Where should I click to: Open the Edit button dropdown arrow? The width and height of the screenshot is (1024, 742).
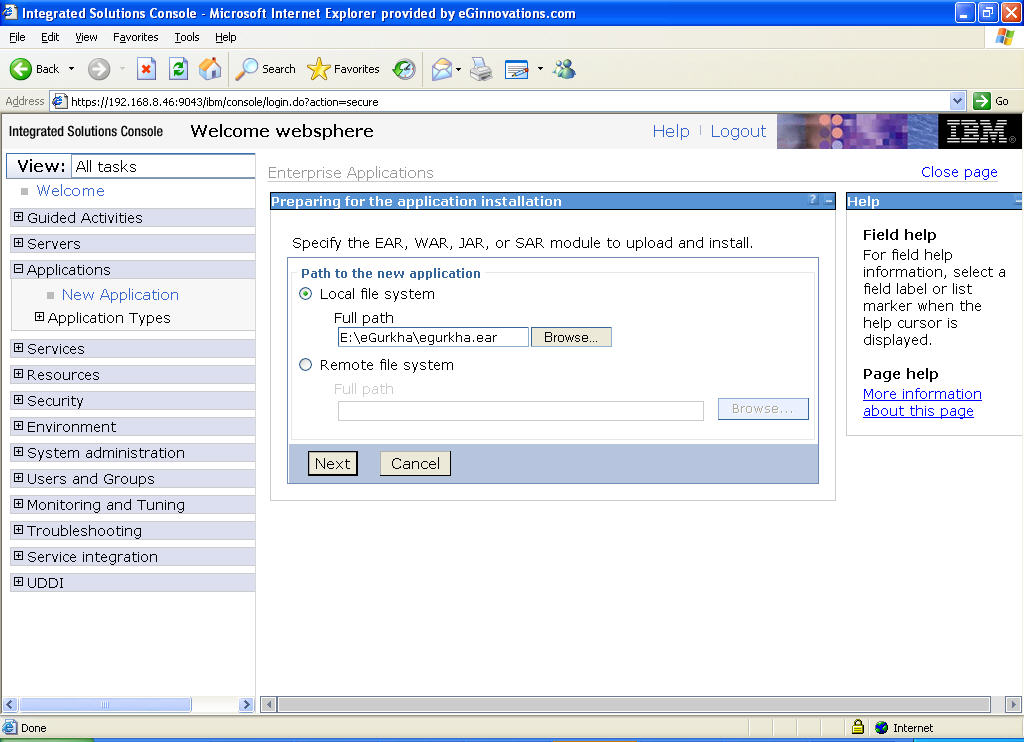pyautogui.click(x=540, y=69)
